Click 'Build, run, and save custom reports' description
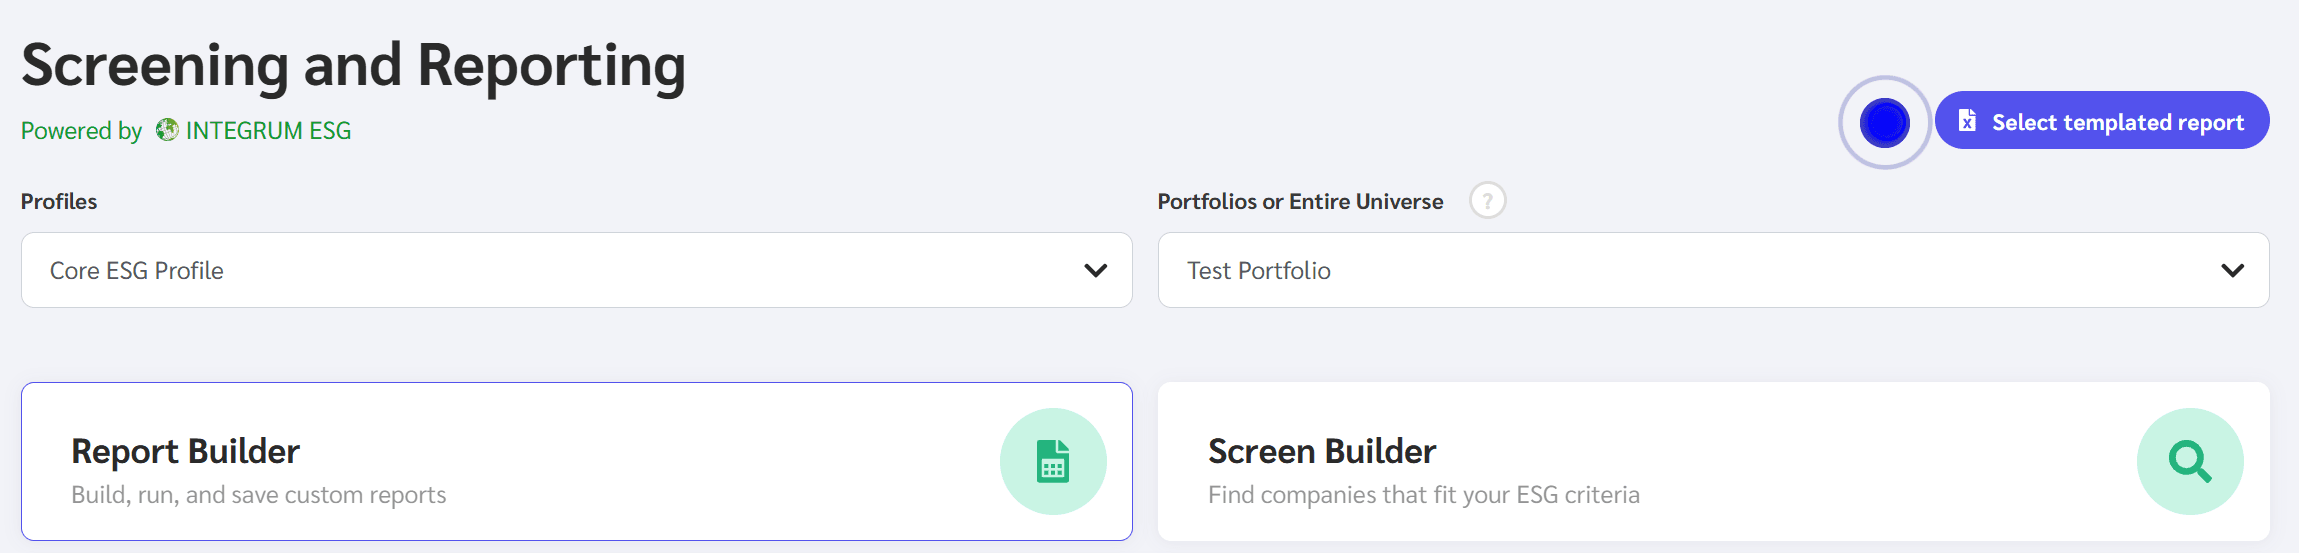 click(258, 495)
